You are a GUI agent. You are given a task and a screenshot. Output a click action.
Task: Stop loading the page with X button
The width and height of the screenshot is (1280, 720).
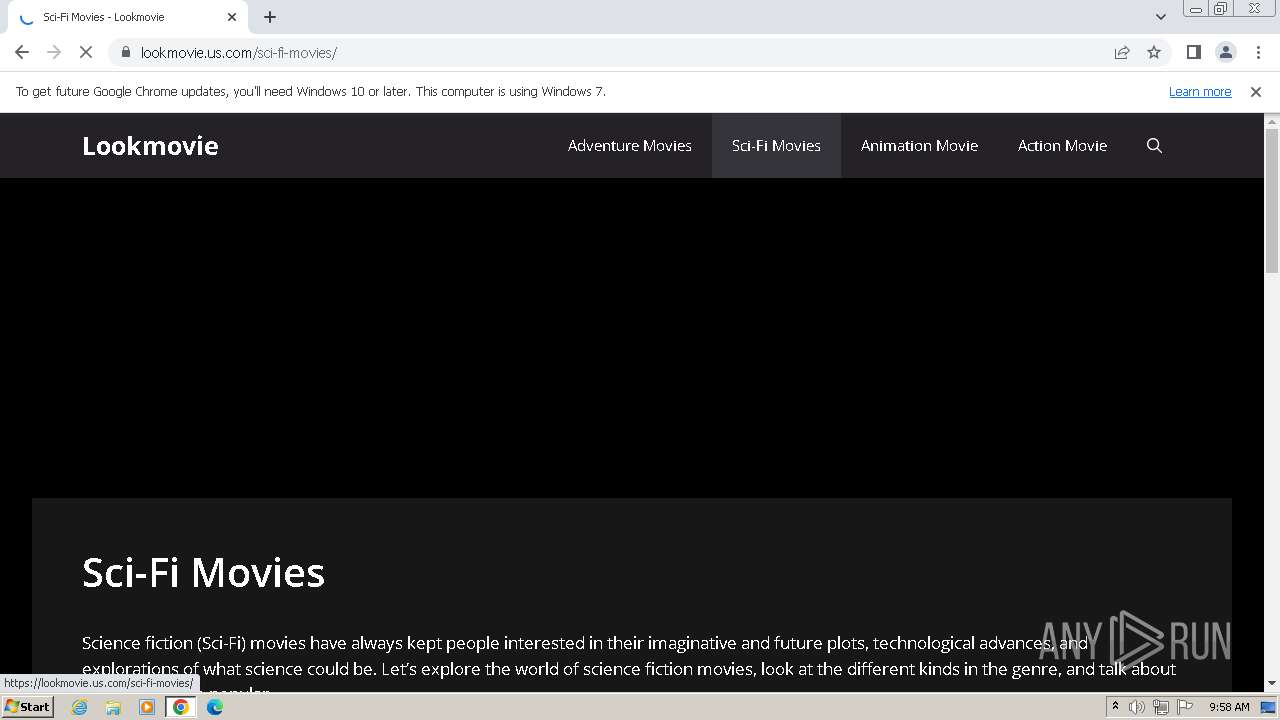87,52
